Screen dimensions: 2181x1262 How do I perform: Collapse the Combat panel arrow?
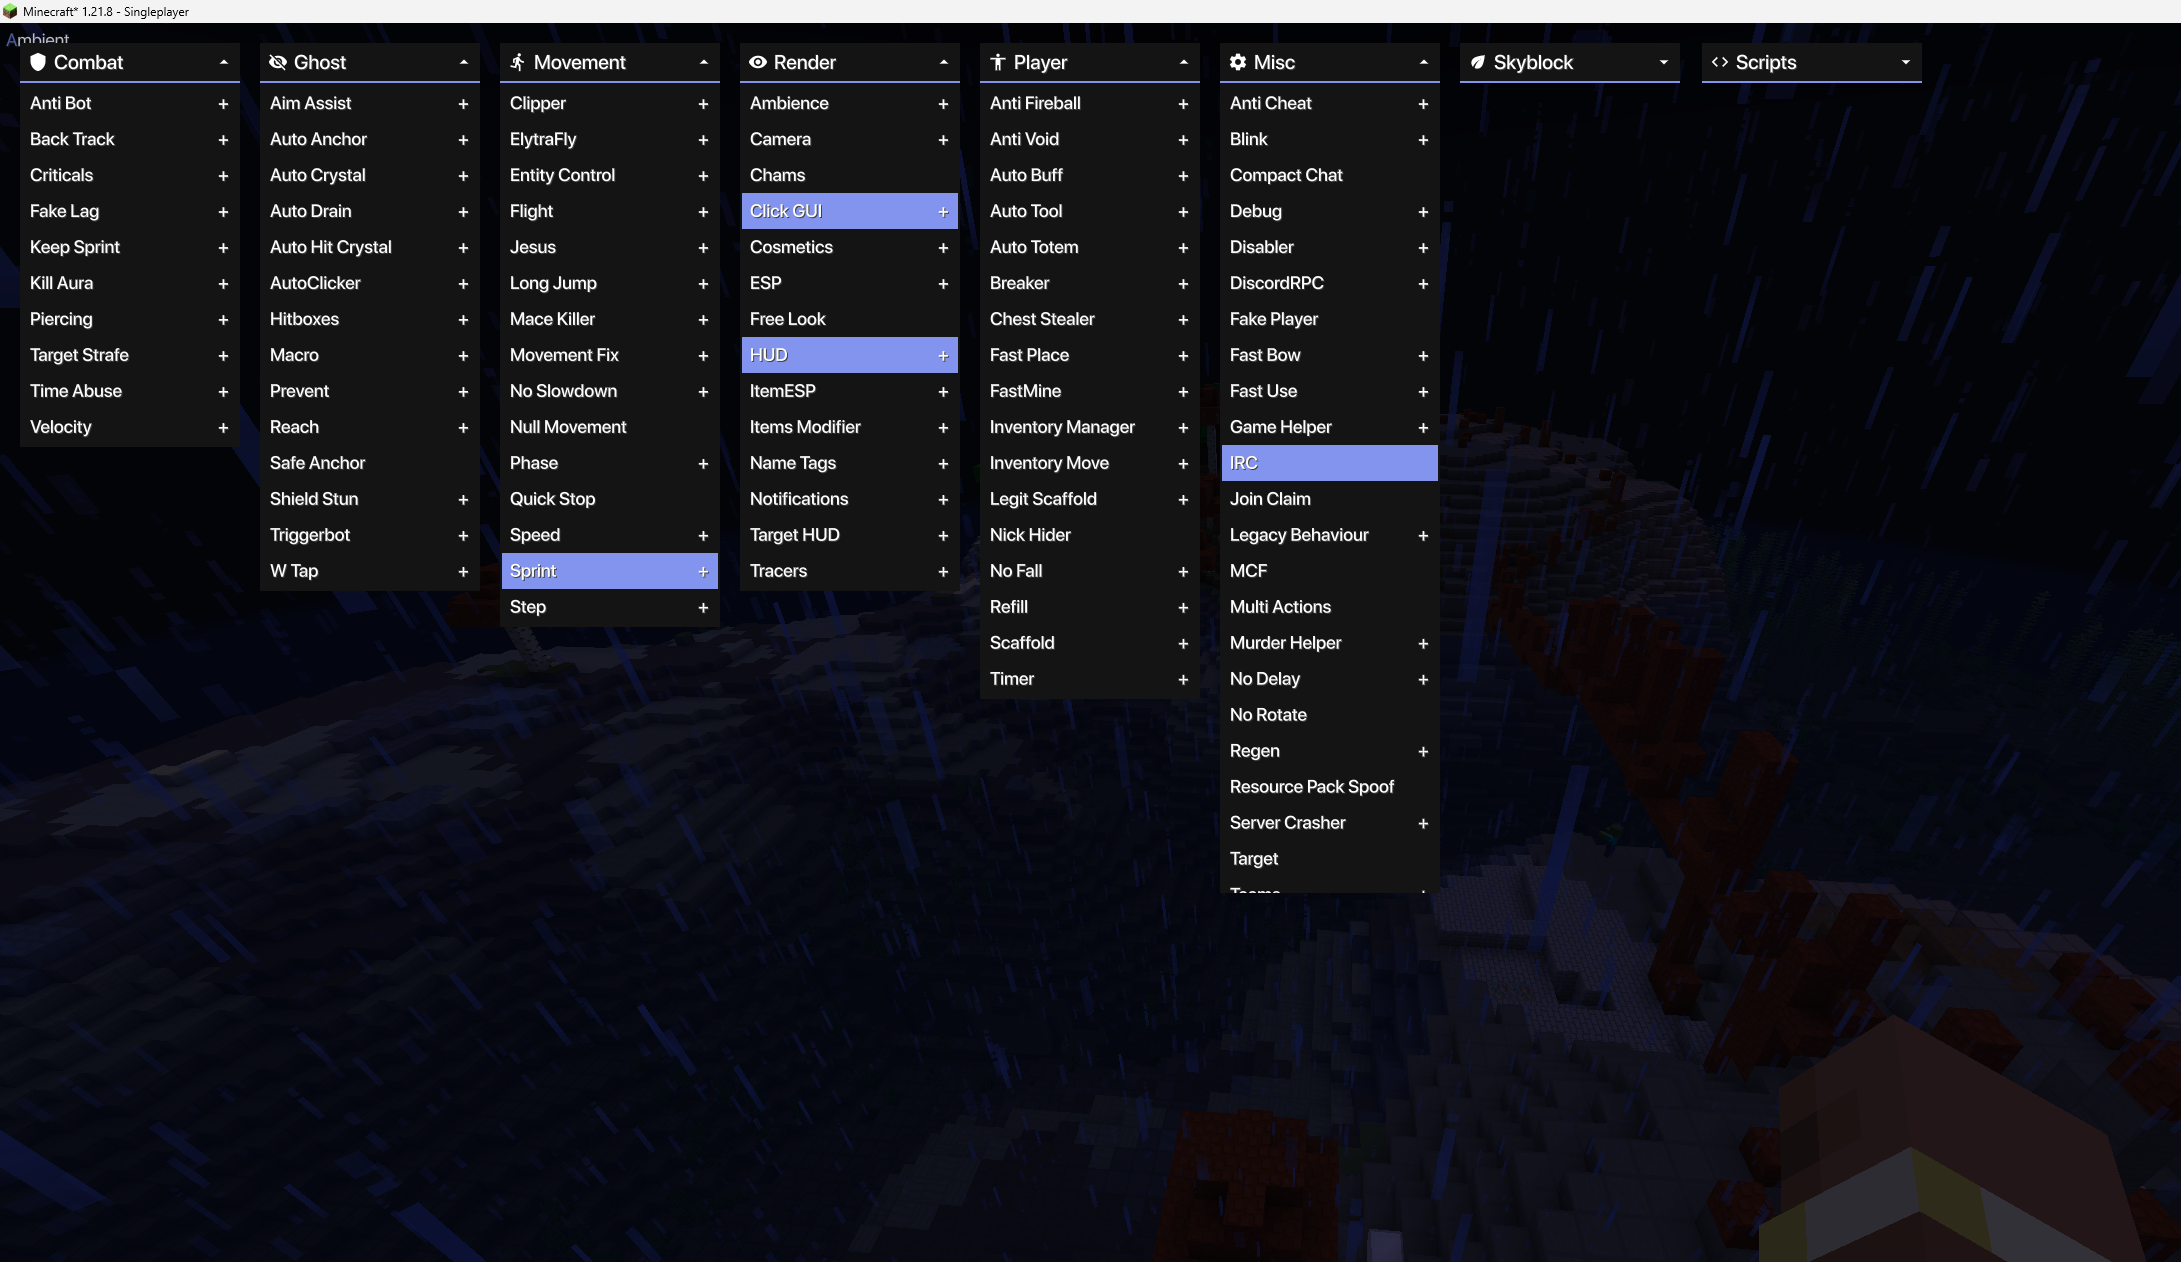[x=223, y=62]
